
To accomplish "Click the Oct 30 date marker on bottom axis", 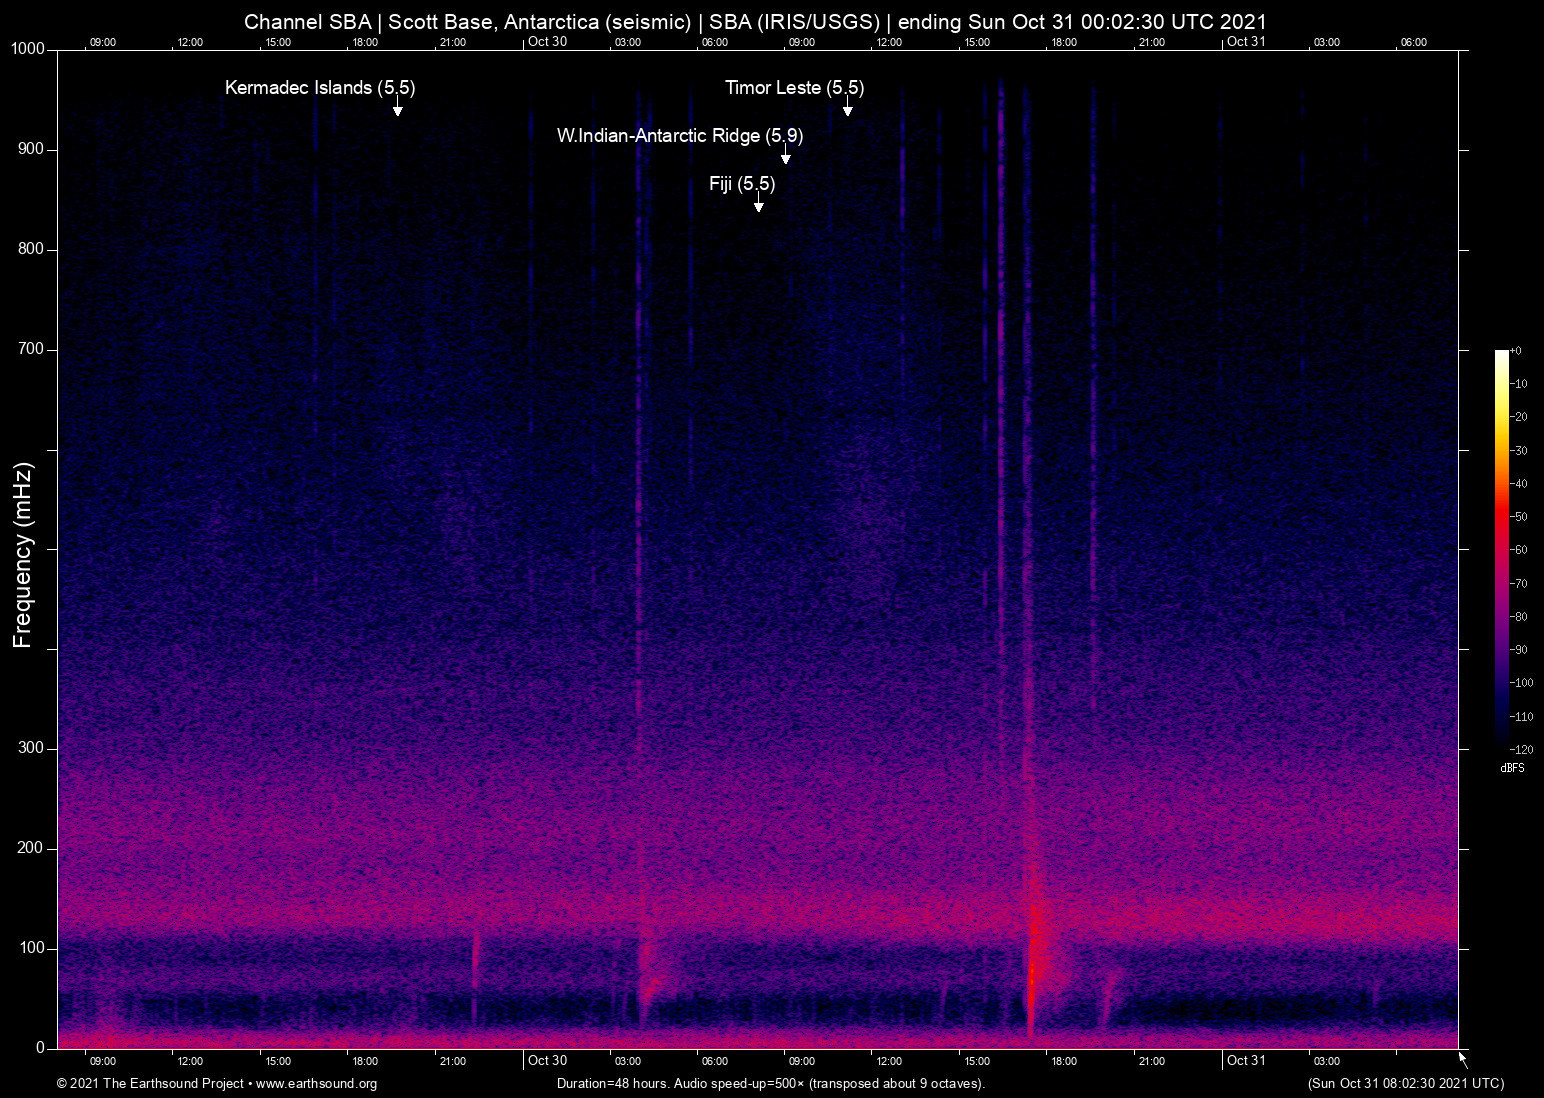I will tap(547, 1061).
